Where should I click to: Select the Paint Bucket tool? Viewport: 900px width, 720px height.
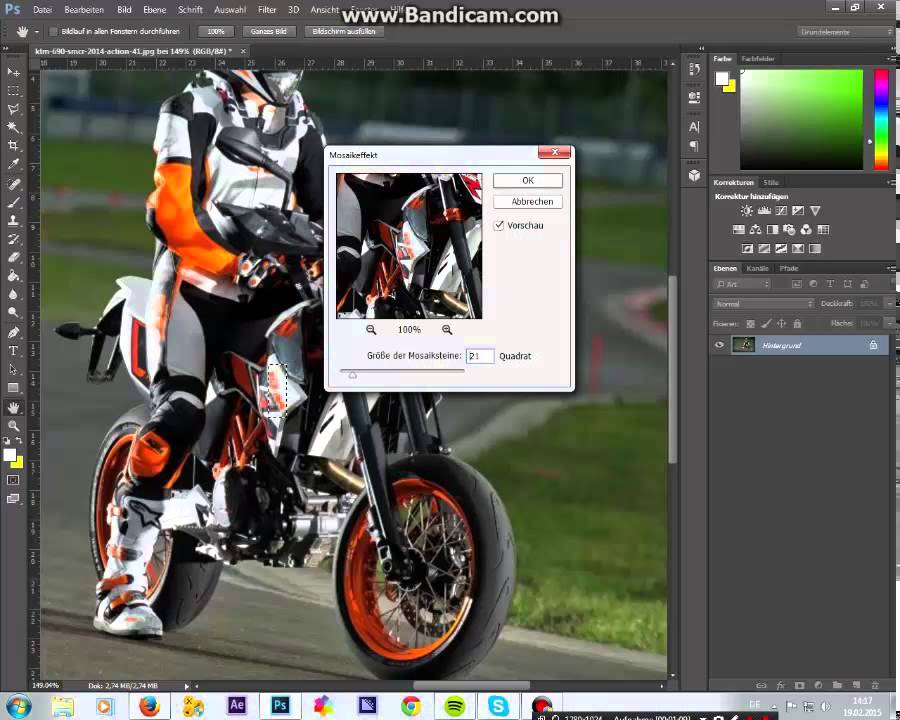pos(13,276)
